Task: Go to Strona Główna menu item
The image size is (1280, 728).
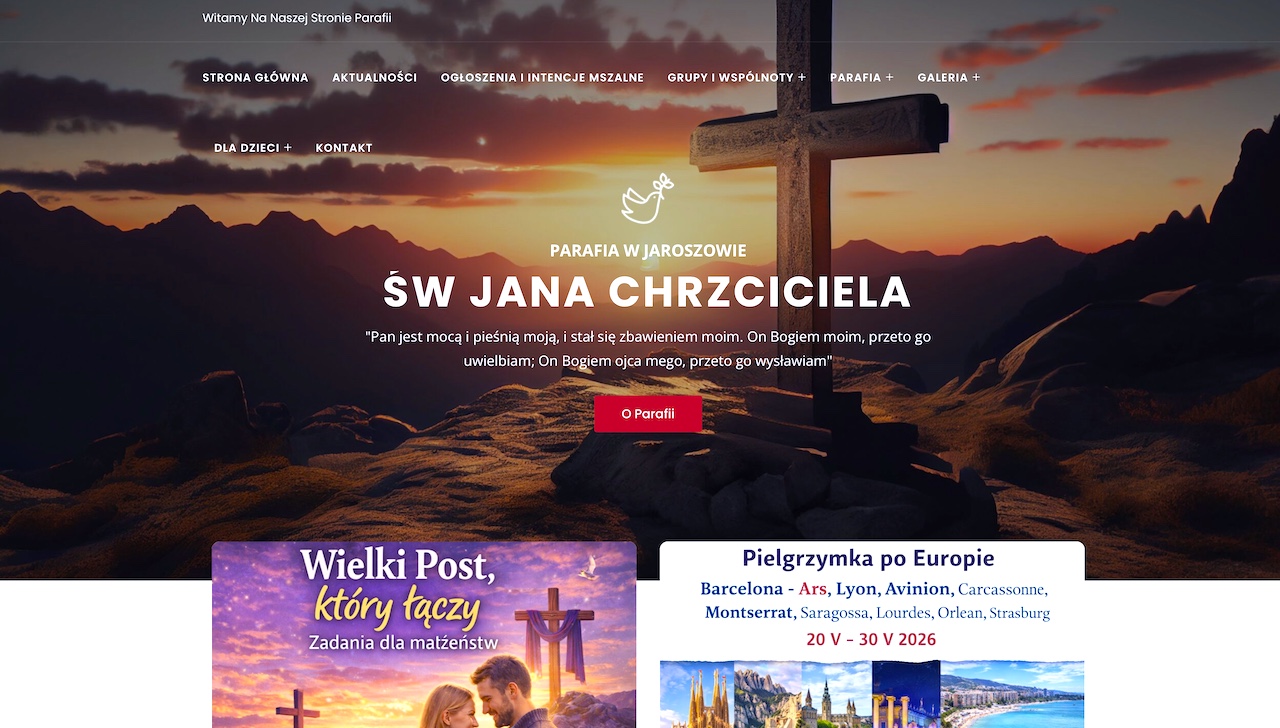Action: click(x=255, y=77)
